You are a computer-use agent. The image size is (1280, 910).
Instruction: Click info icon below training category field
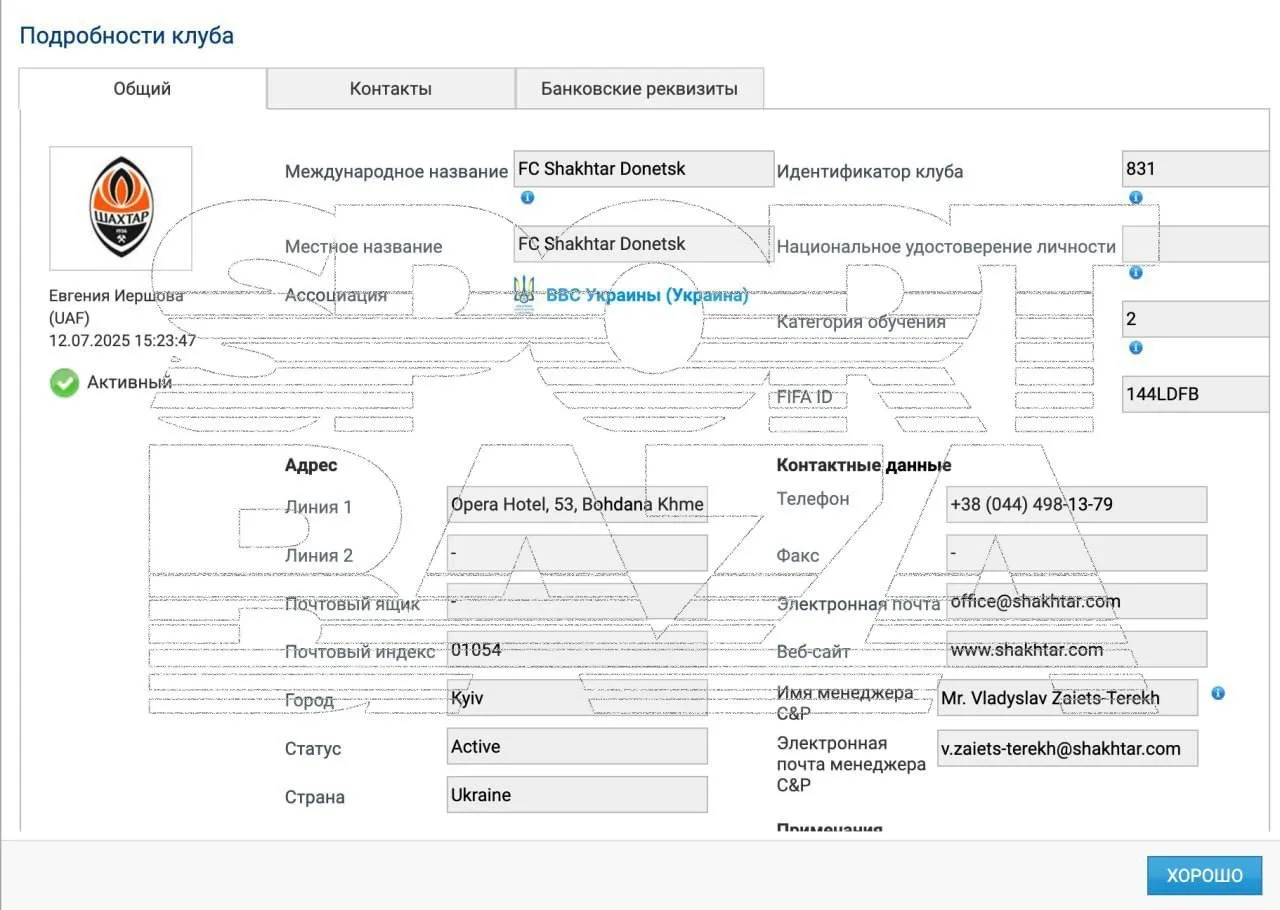tap(1135, 348)
